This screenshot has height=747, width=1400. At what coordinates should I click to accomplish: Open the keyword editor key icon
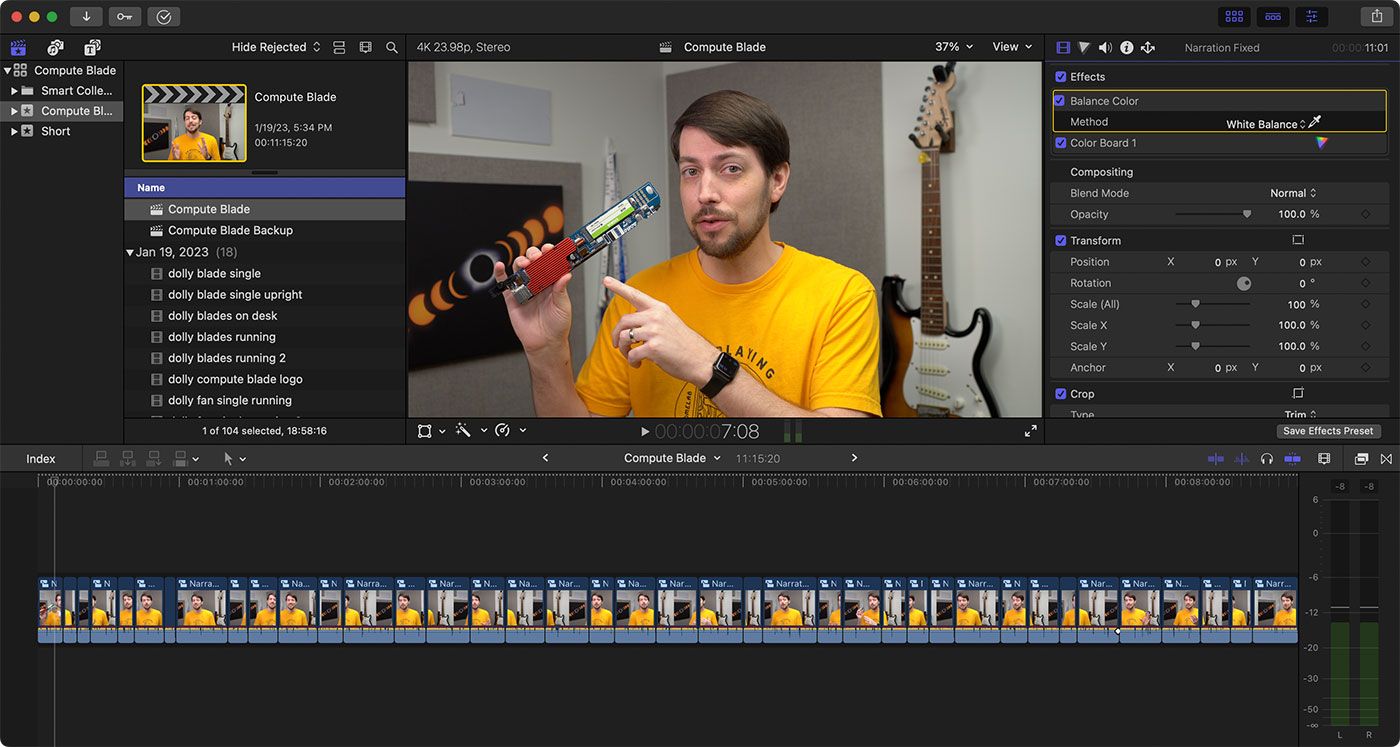tap(125, 16)
